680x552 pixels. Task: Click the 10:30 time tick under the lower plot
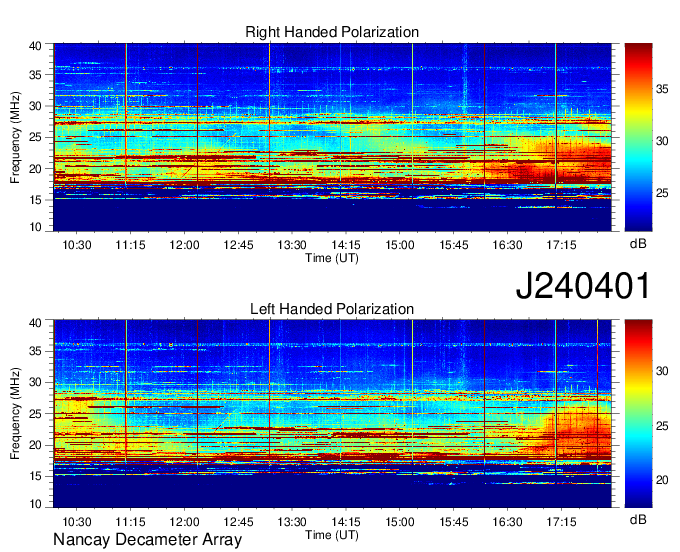point(77,522)
